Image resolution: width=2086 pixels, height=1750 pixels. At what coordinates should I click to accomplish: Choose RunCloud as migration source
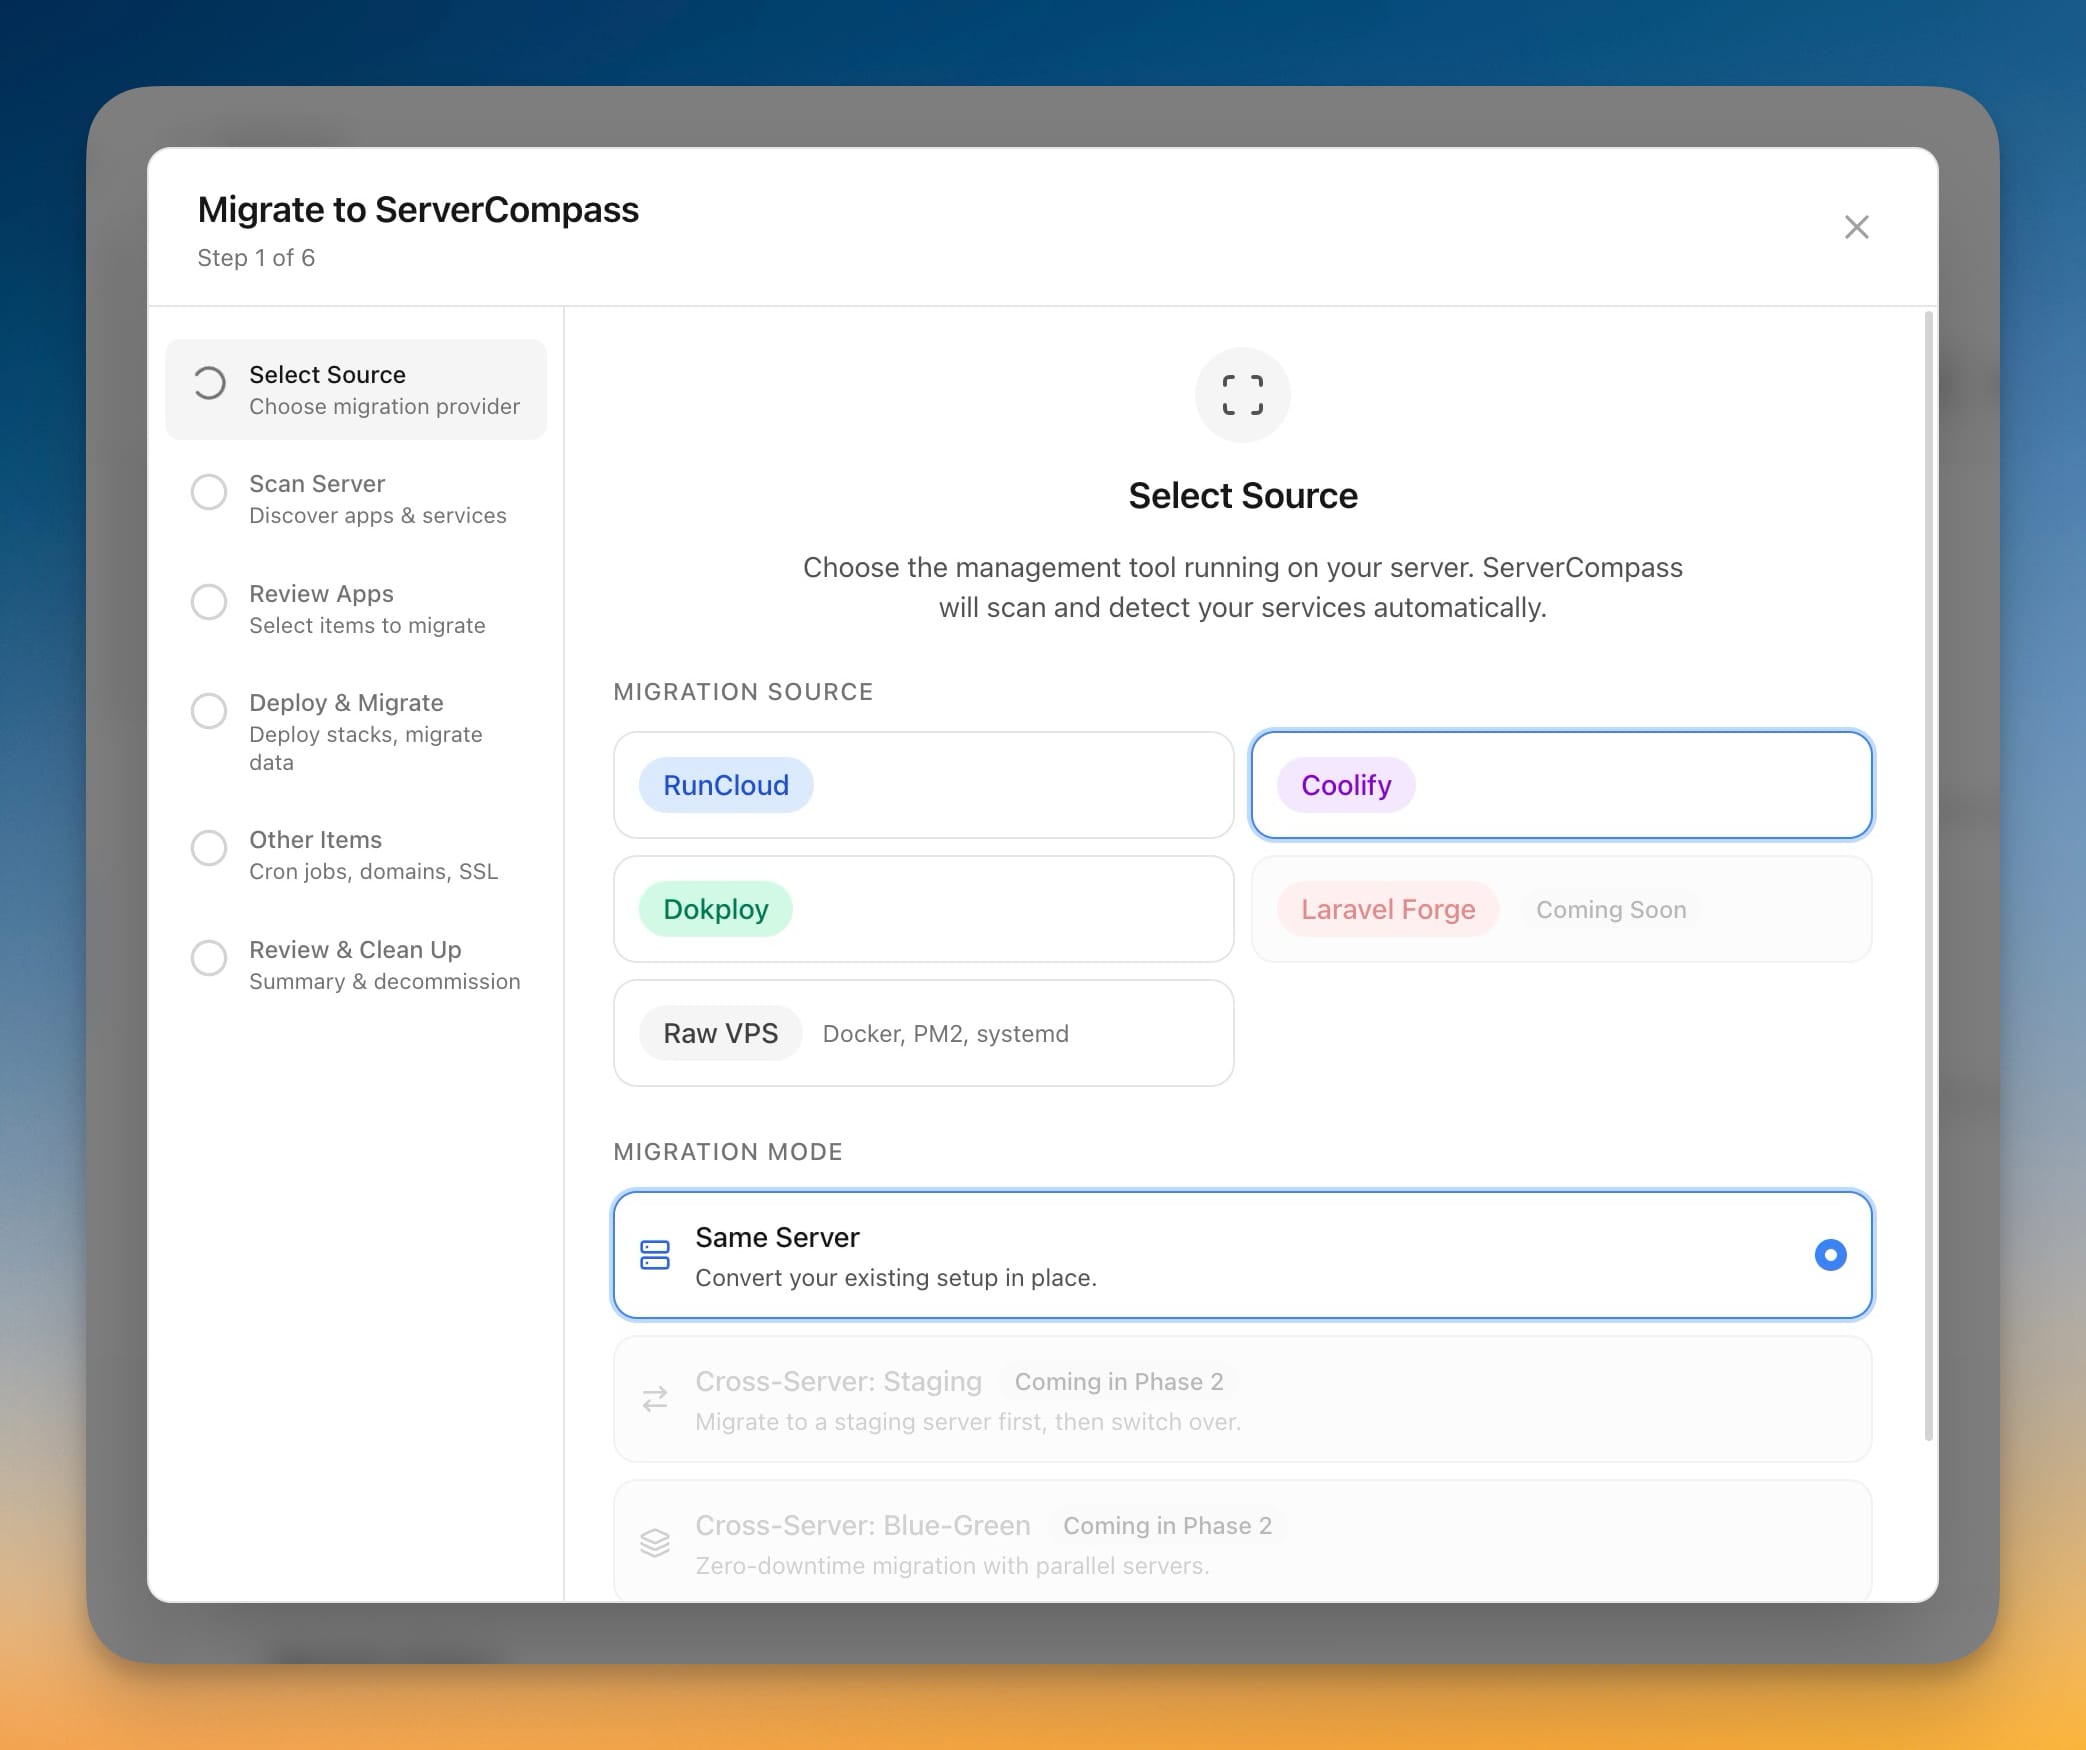[923, 785]
